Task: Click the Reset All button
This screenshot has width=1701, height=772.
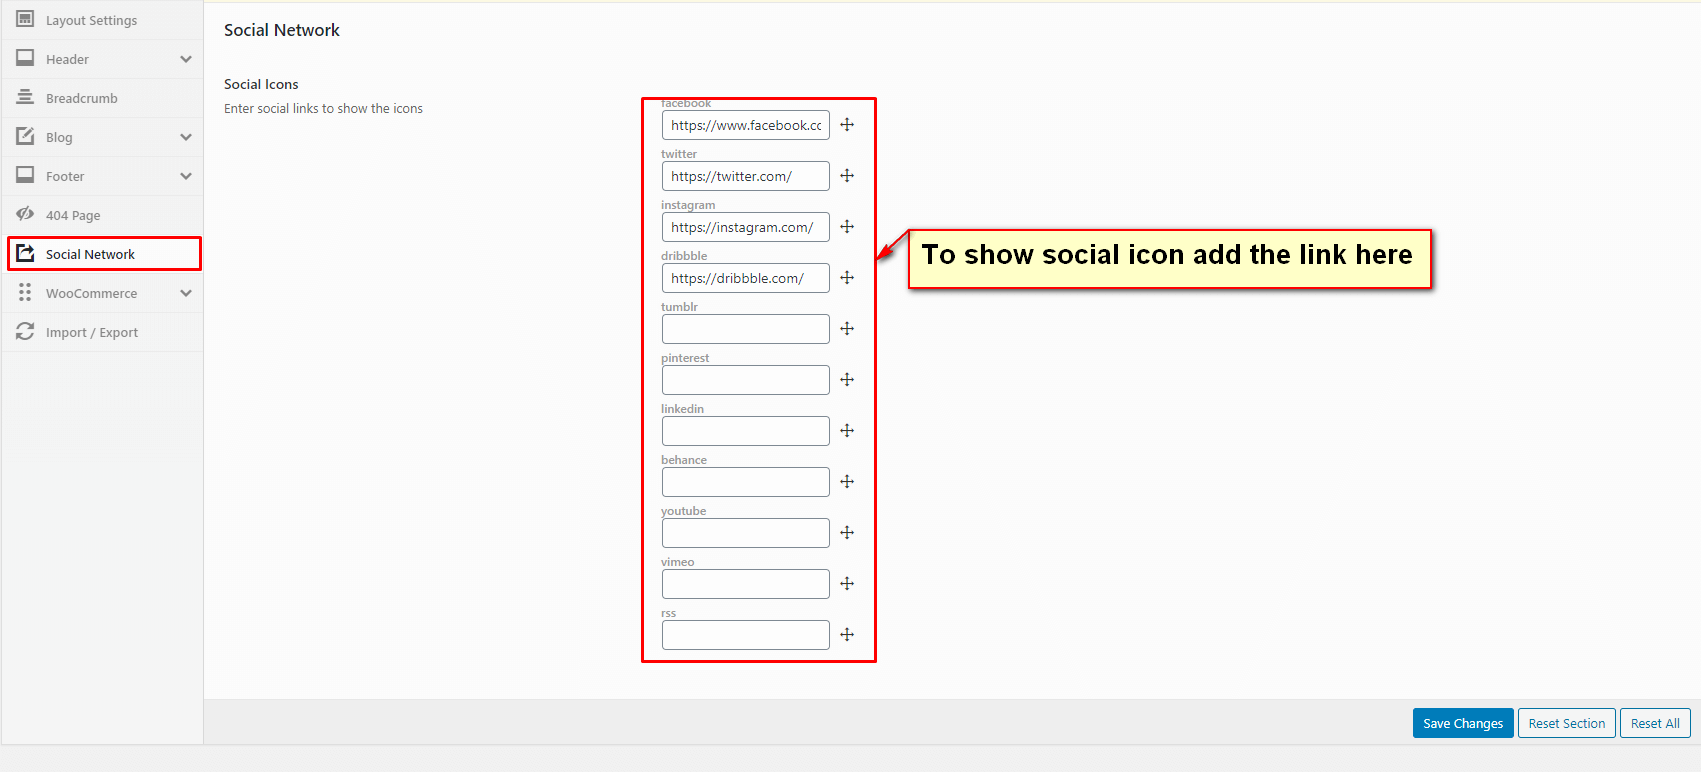Action: [x=1655, y=723]
